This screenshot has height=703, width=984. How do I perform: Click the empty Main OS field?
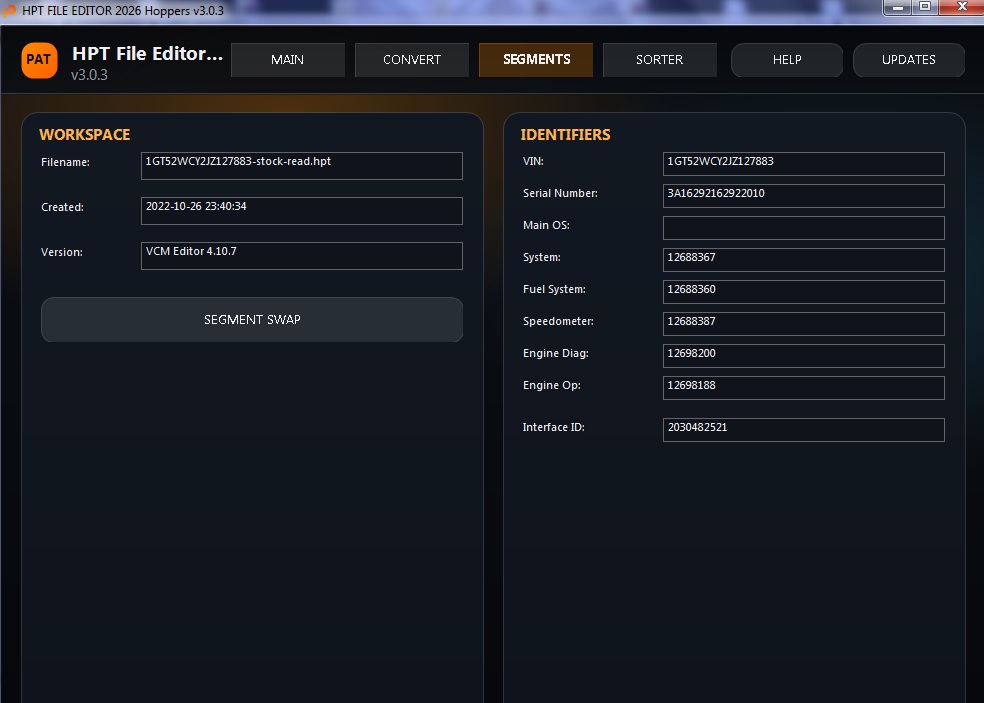(803, 228)
